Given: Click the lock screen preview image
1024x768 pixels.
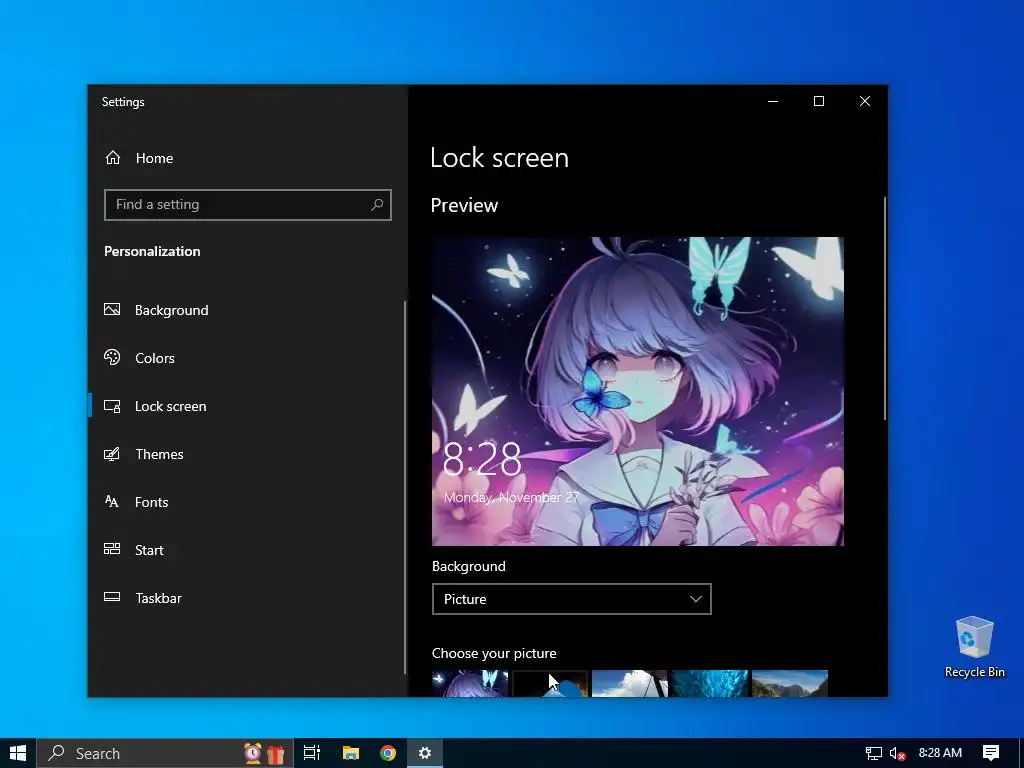Looking at the screenshot, I should (637, 391).
